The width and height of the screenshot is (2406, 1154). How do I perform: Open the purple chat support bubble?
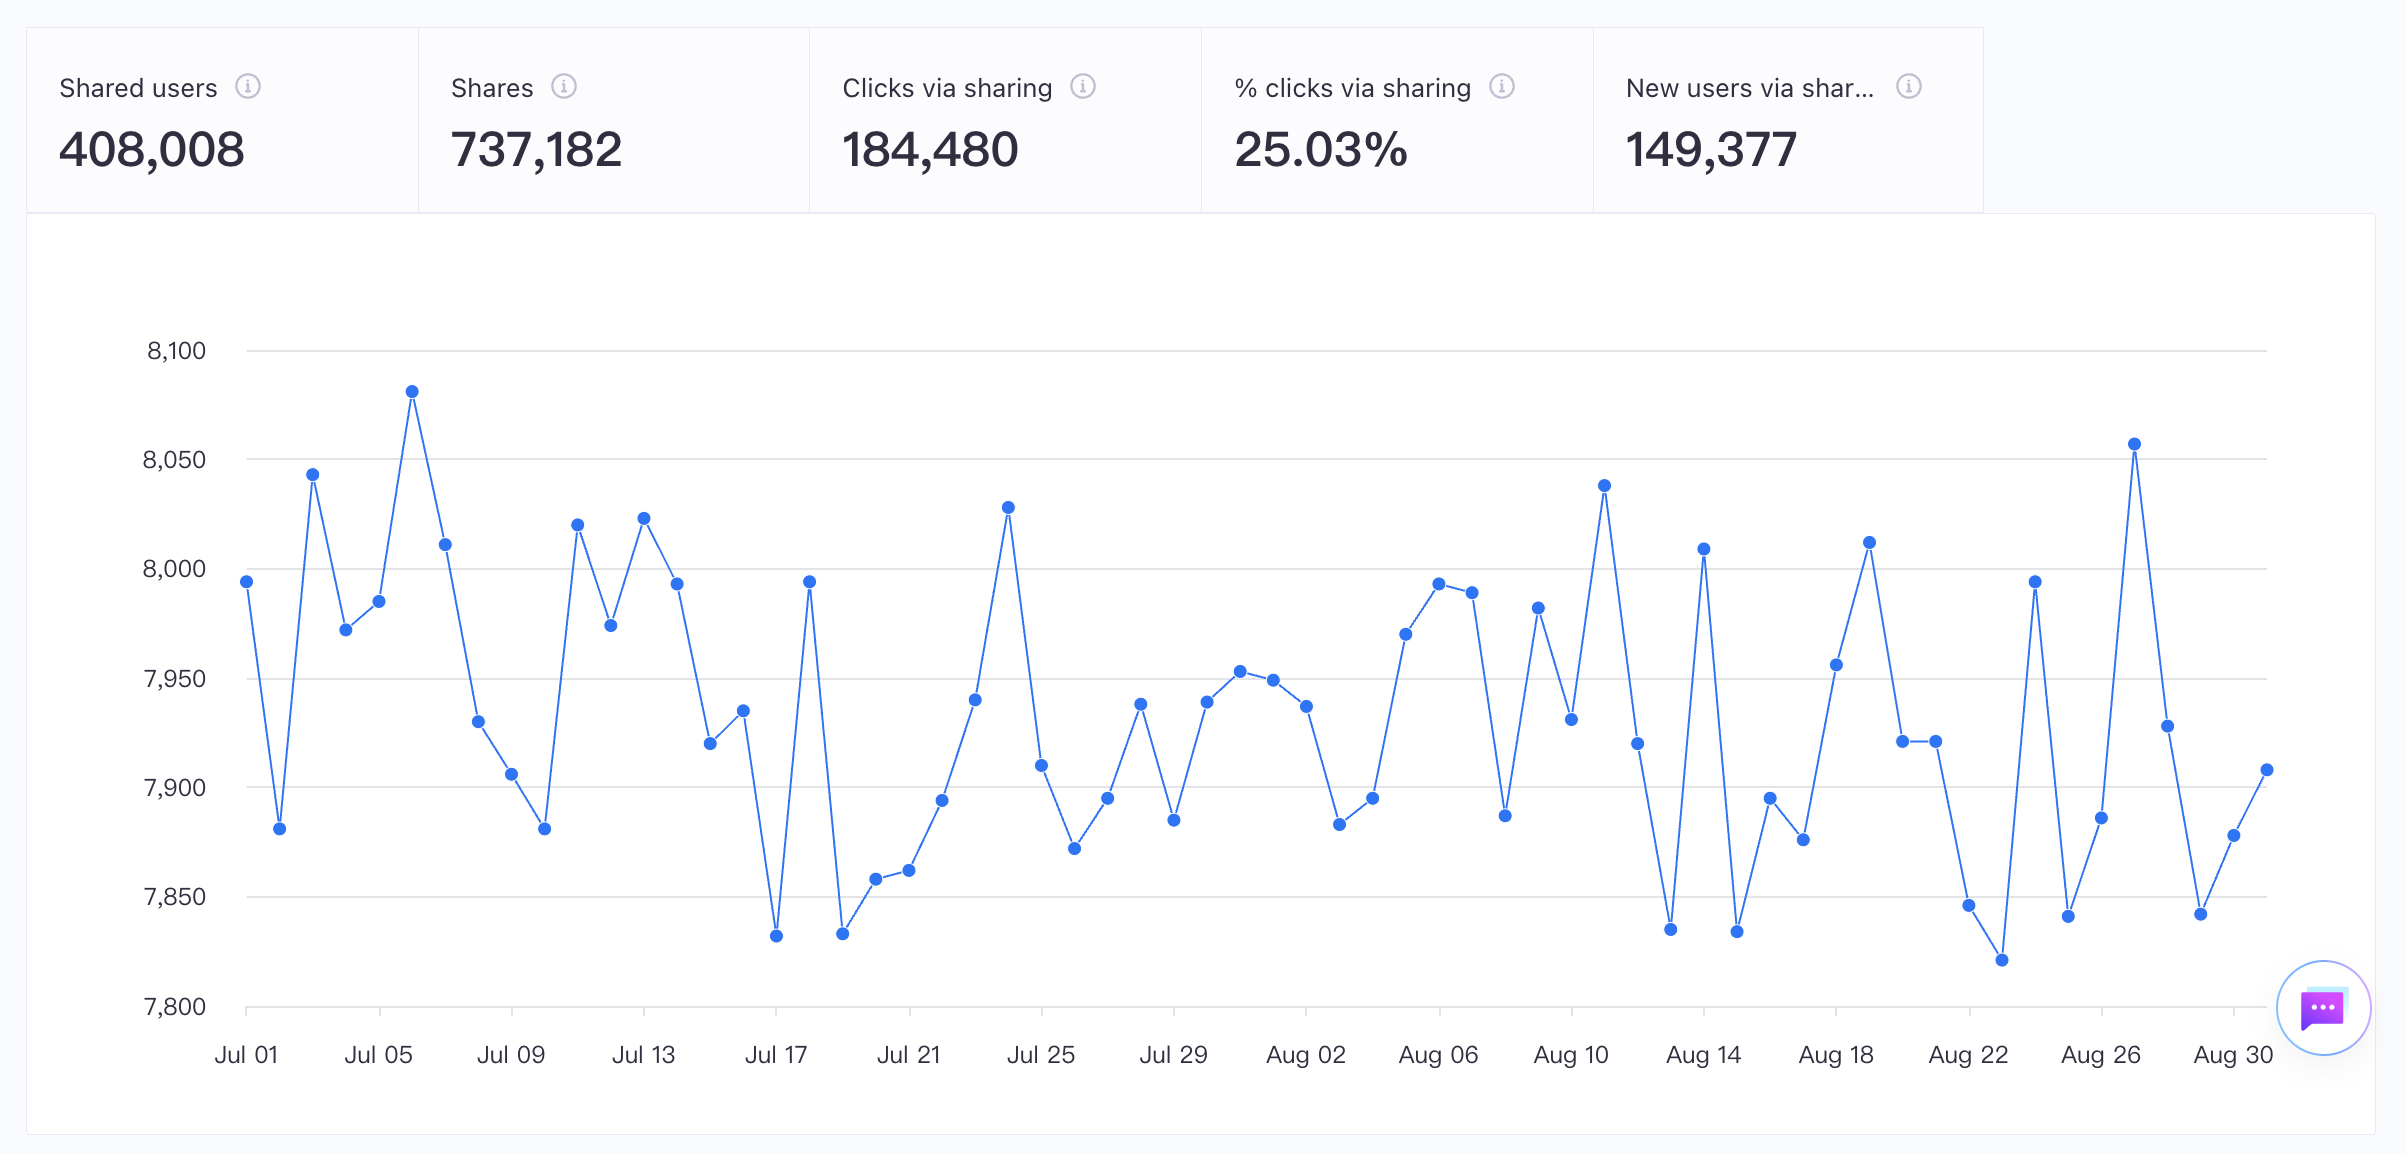[2323, 1008]
